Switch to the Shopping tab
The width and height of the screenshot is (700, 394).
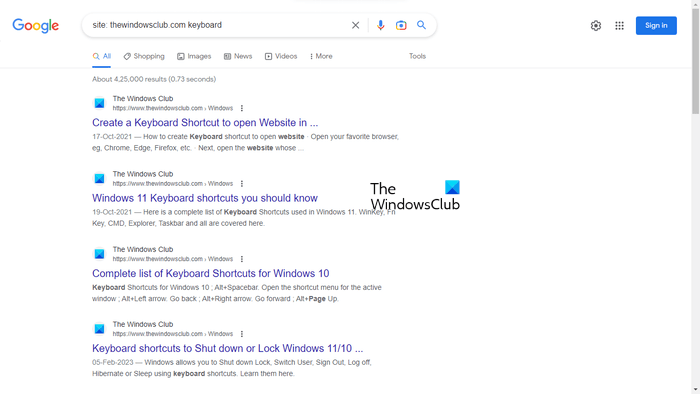(144, 56)
